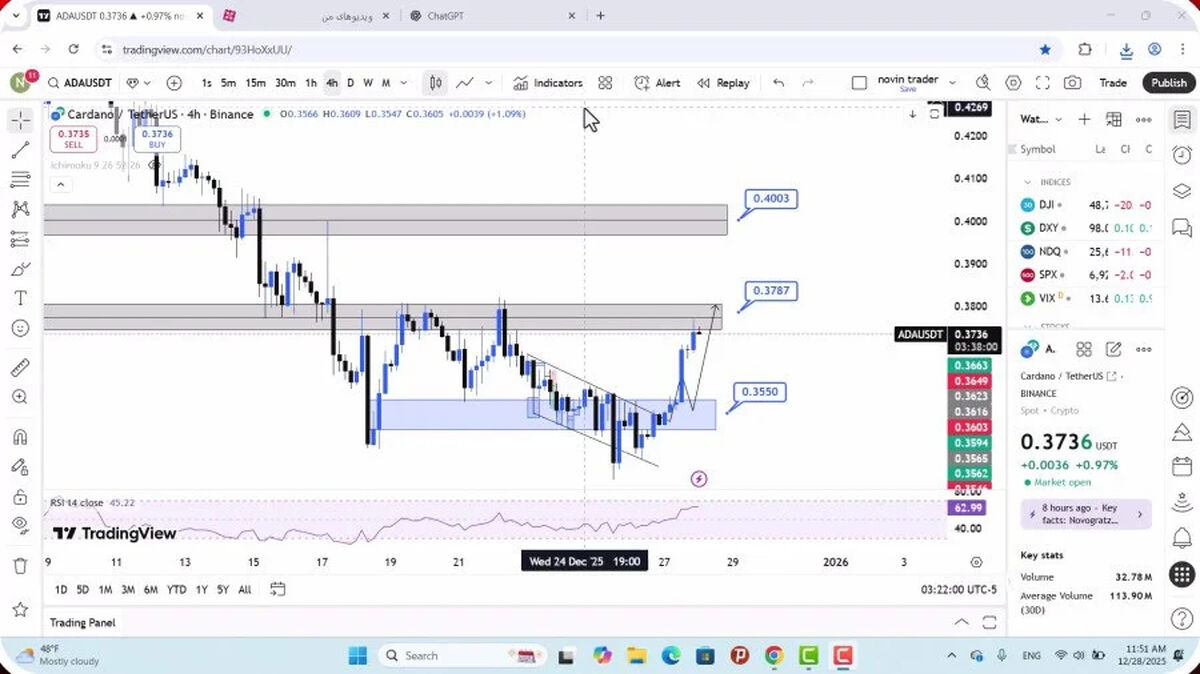This screenshot has height=674, width=1200.
Task: Start bar Replay mode
Action: click(723, 83)
